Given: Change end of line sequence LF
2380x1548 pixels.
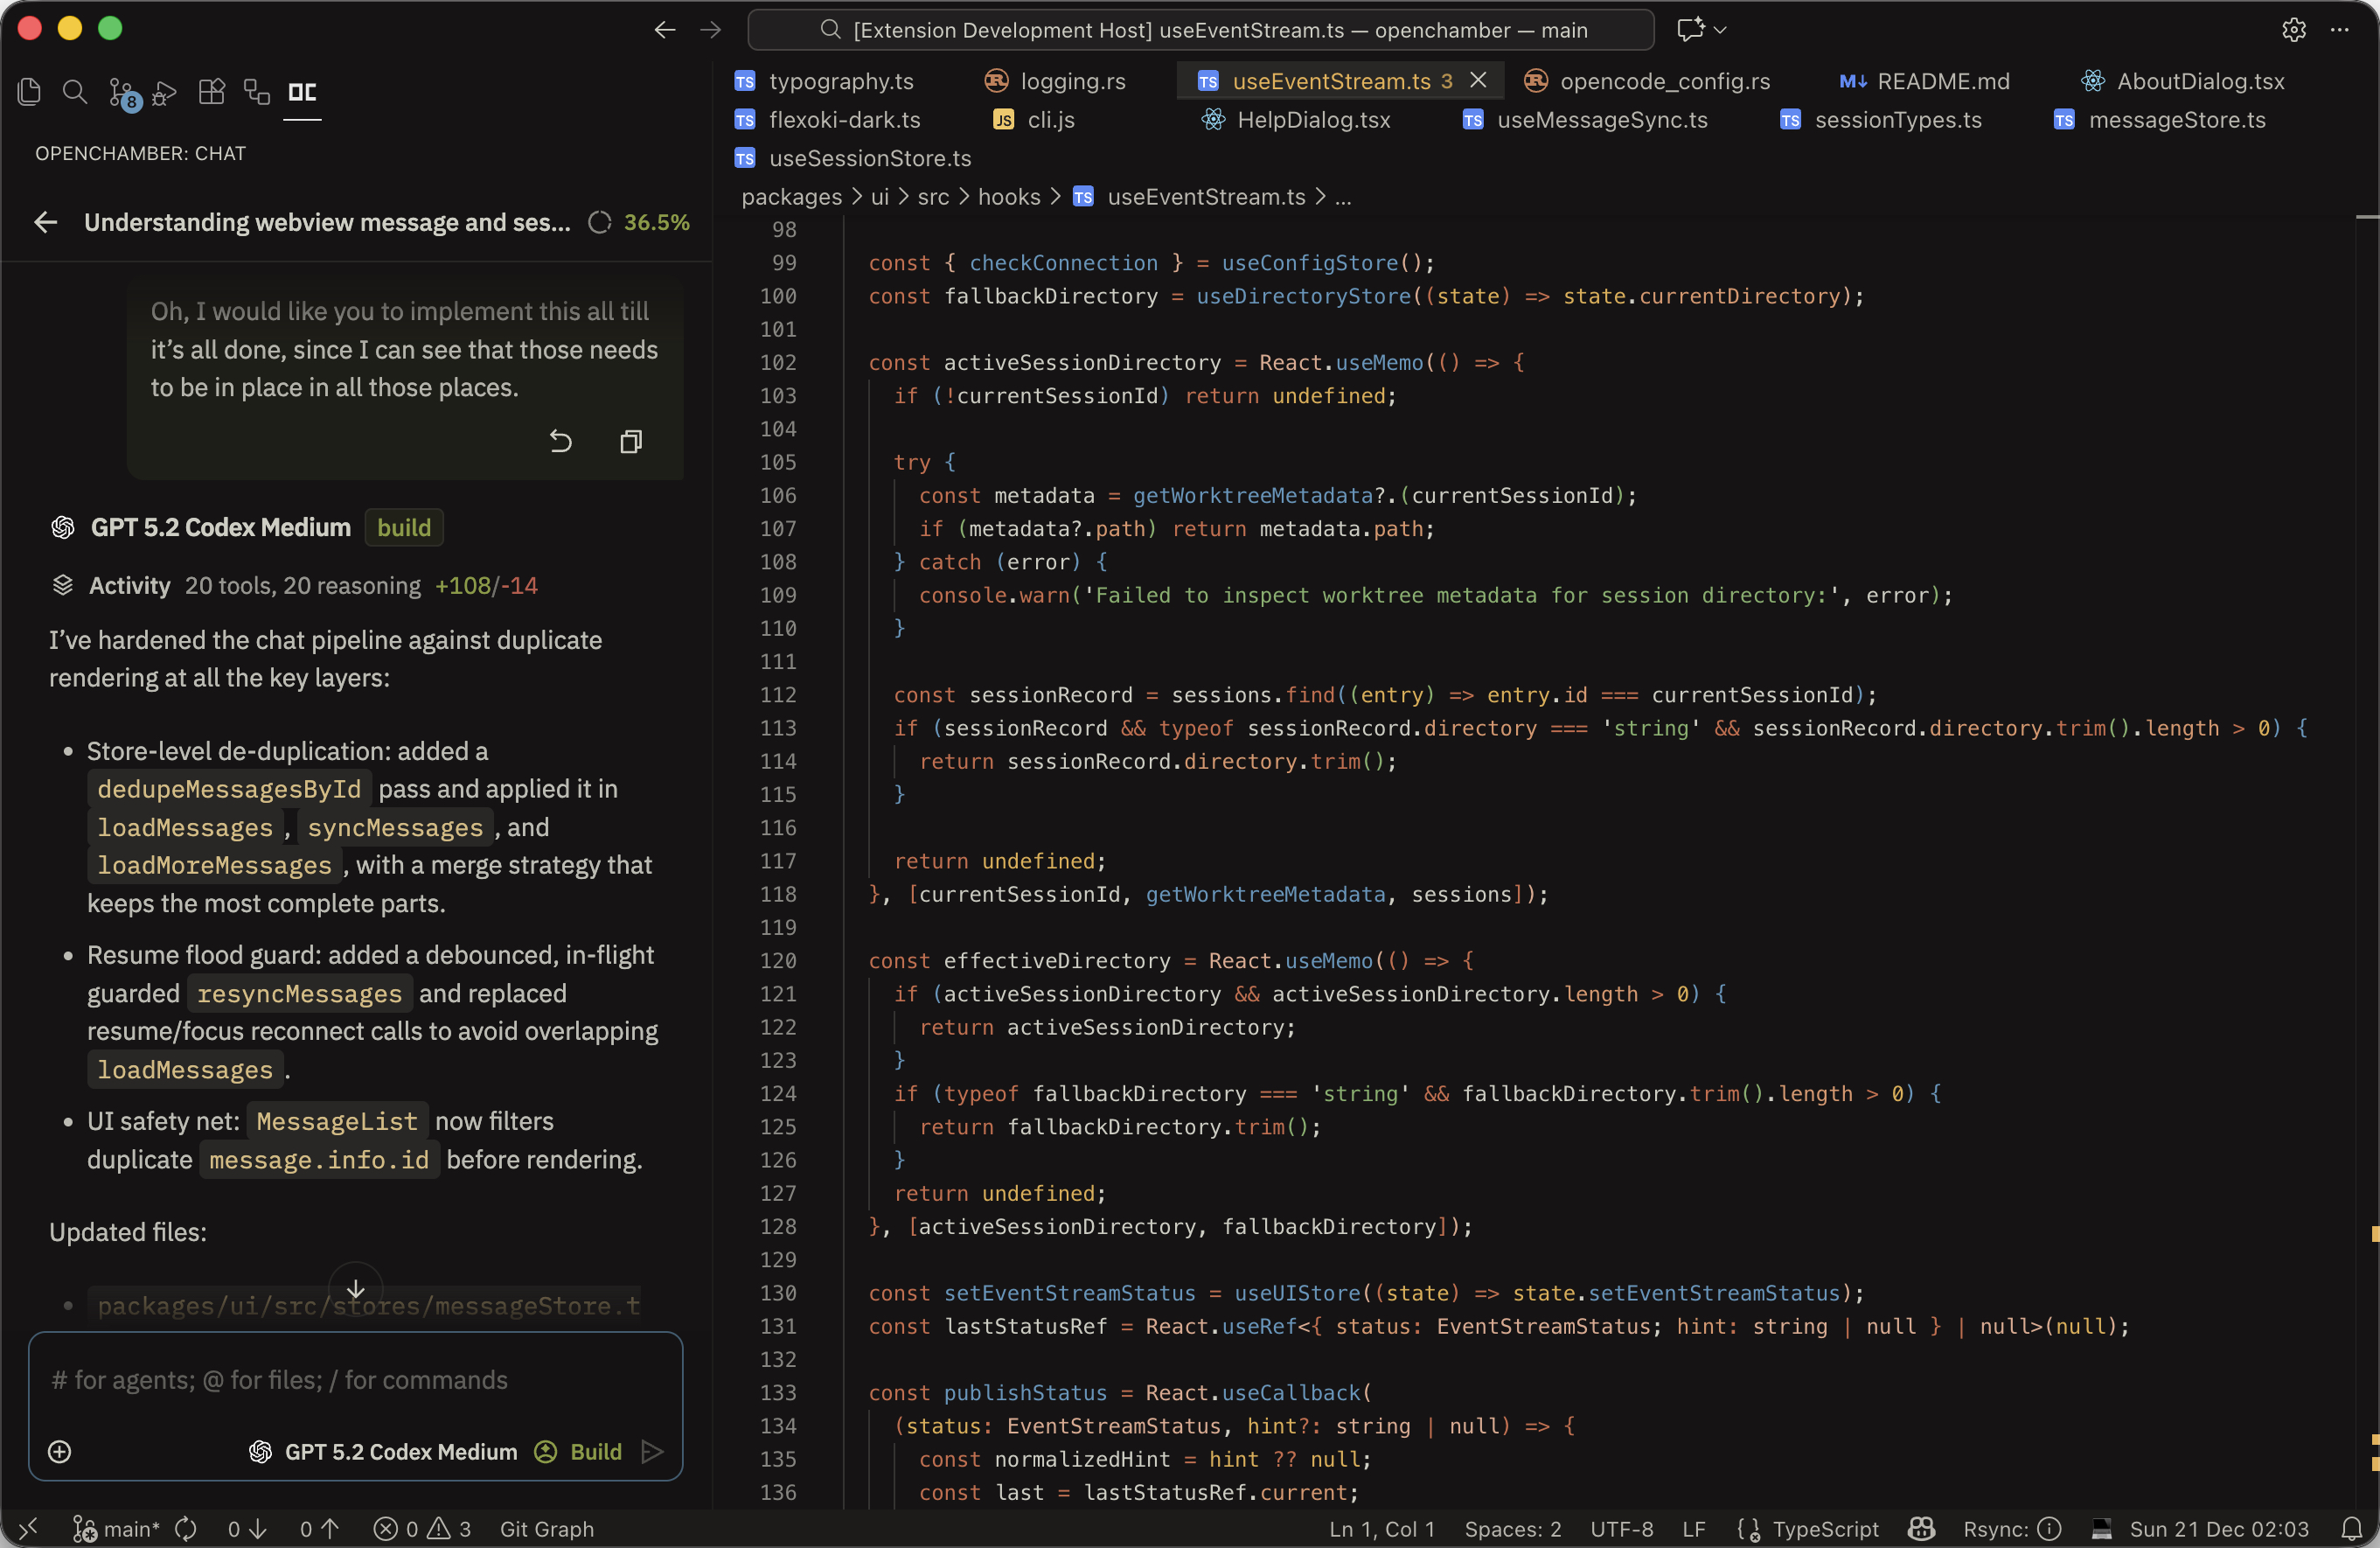Looking at the screenshot, I should (x=1694, y=1528).
